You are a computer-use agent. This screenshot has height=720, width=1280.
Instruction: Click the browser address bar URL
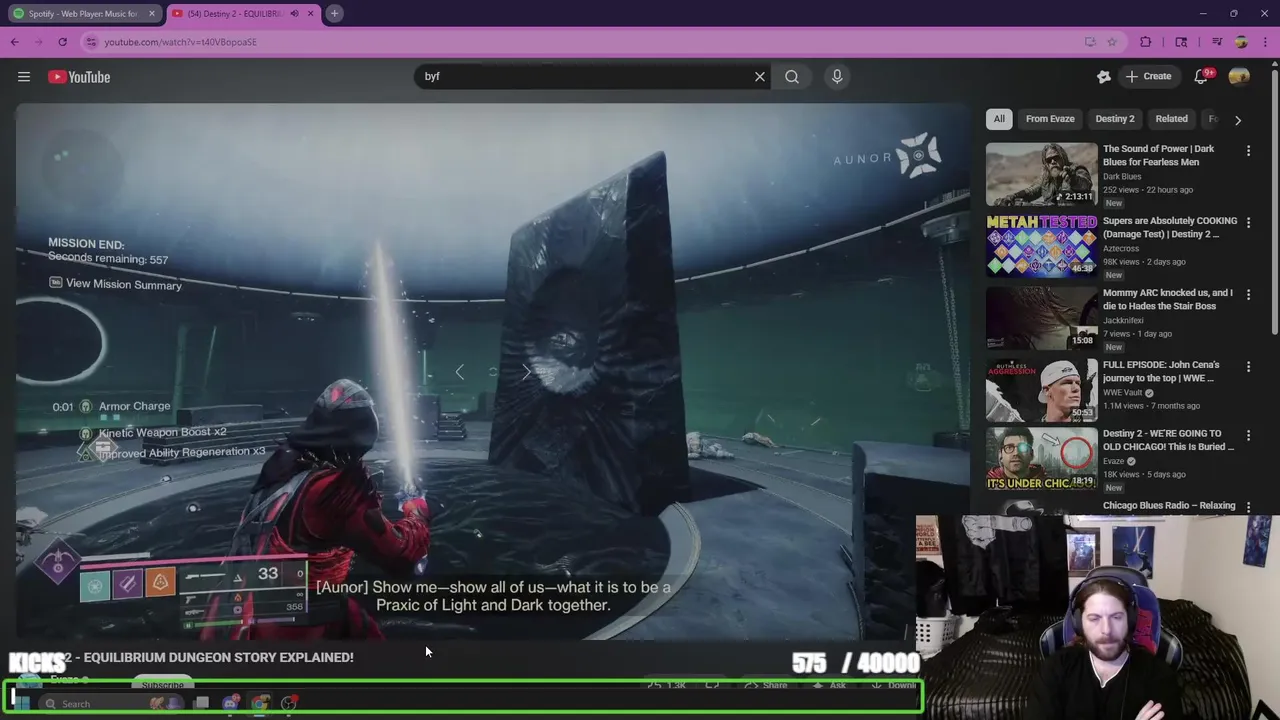tap(181, 42)
